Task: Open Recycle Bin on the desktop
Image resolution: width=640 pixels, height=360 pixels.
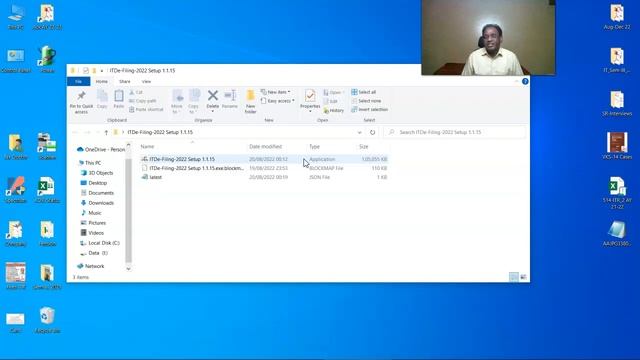Action: [47, 320]
